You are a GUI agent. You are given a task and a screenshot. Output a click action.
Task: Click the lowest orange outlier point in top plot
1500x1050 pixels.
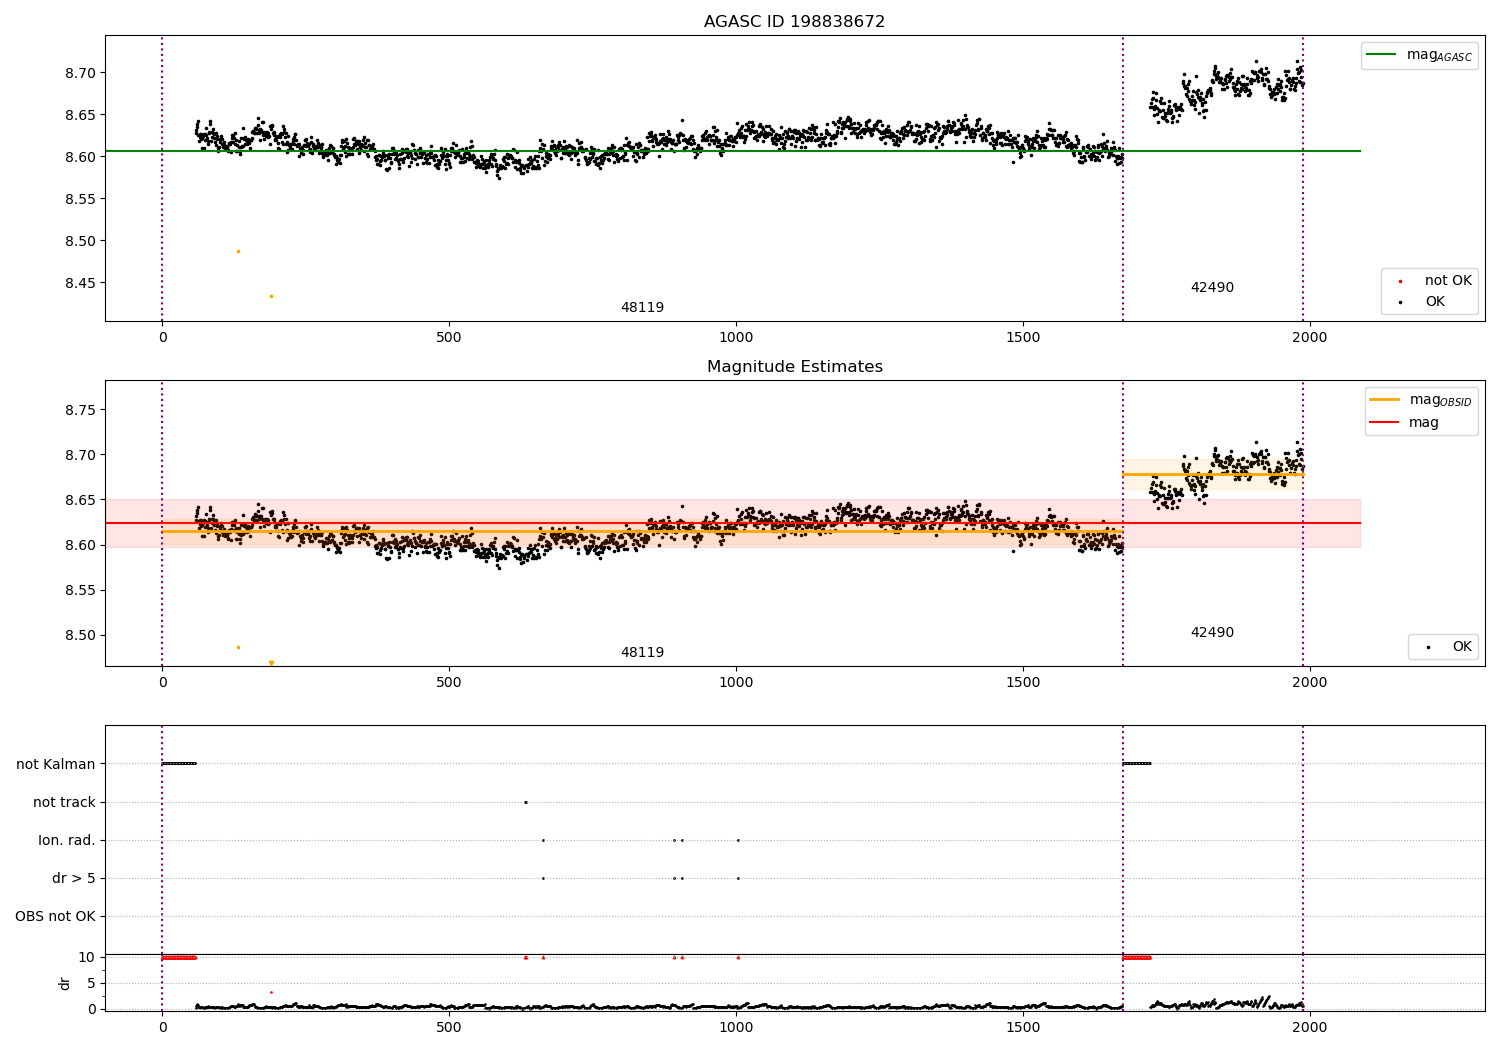pyautogui.click(x=271, y=296)
